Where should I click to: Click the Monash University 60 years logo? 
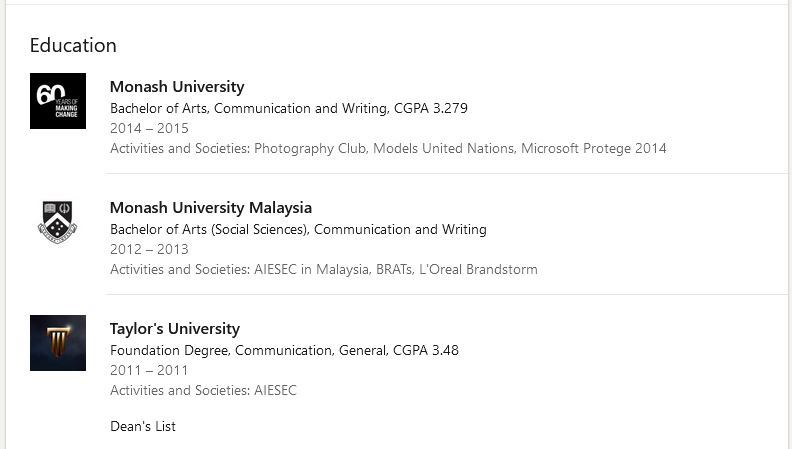pos(58,101)
